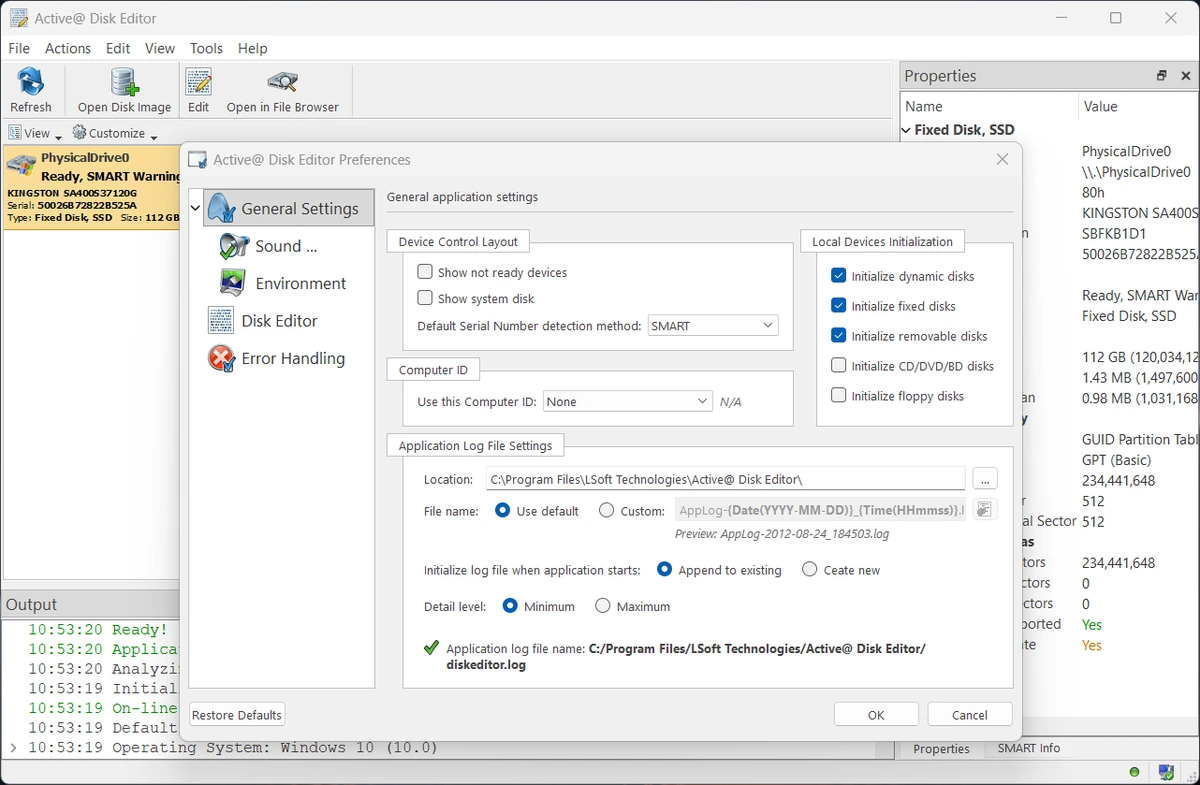Click the log file name template icon
This screenshot has height=785, width=1200.
pos(984,509)
